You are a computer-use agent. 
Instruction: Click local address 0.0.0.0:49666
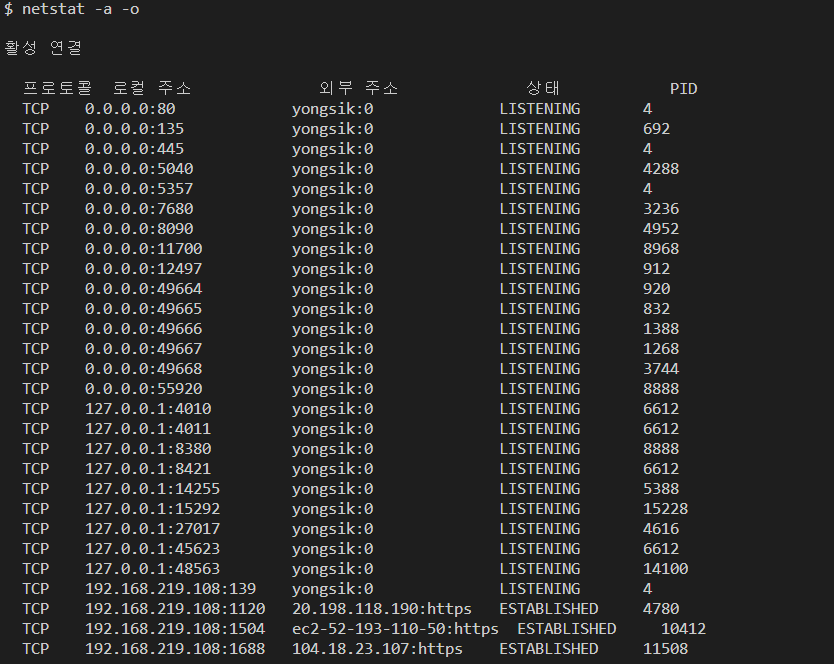tap(144, 329)
